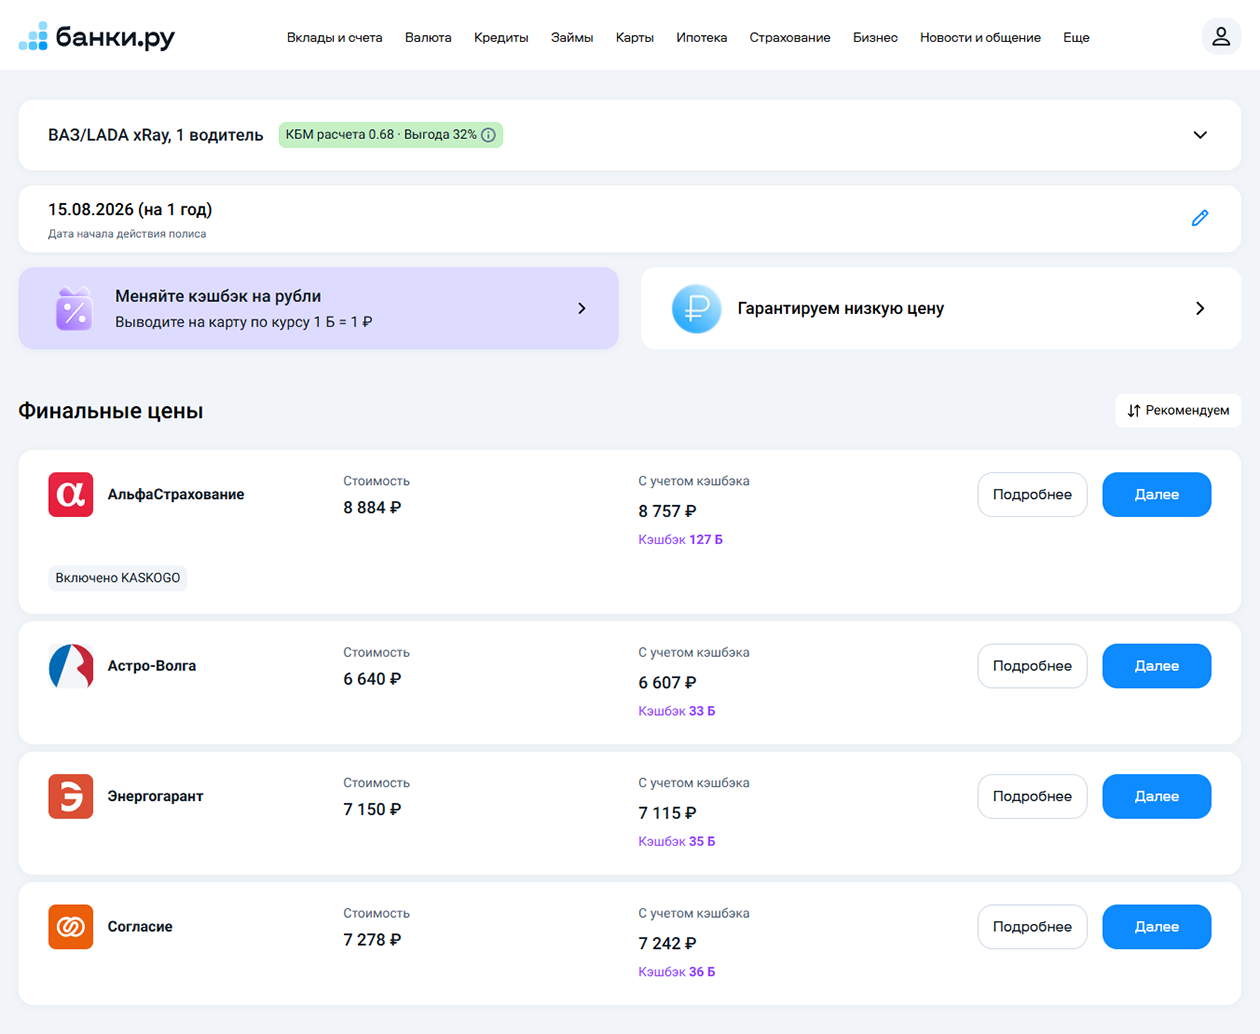
Task: Open the Страхование menu
Action: coord(790,38)
